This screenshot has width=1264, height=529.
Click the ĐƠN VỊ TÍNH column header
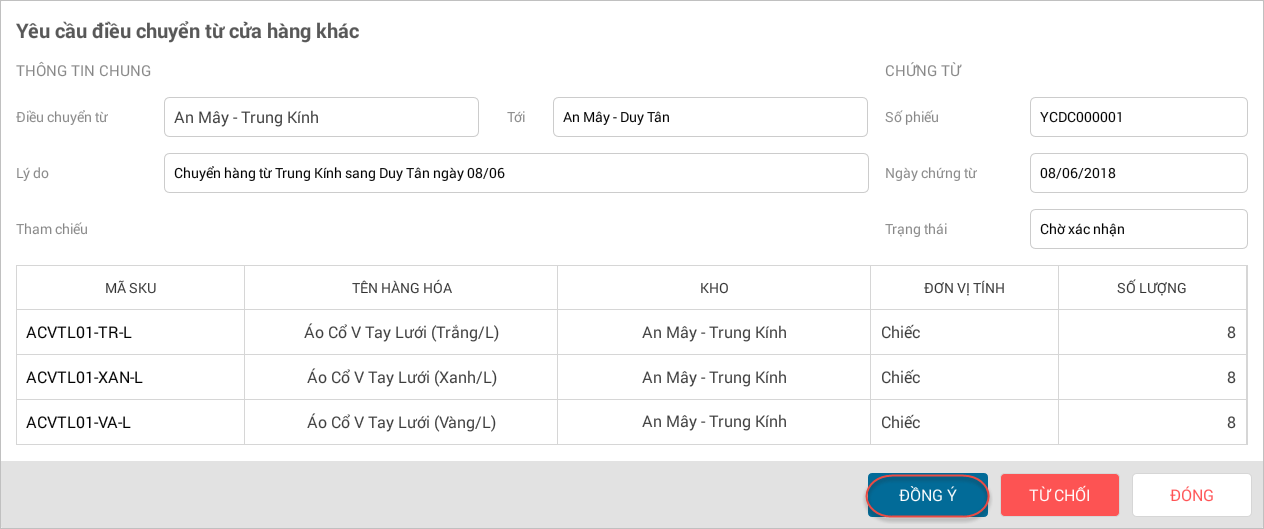click(x=964, y=288)
